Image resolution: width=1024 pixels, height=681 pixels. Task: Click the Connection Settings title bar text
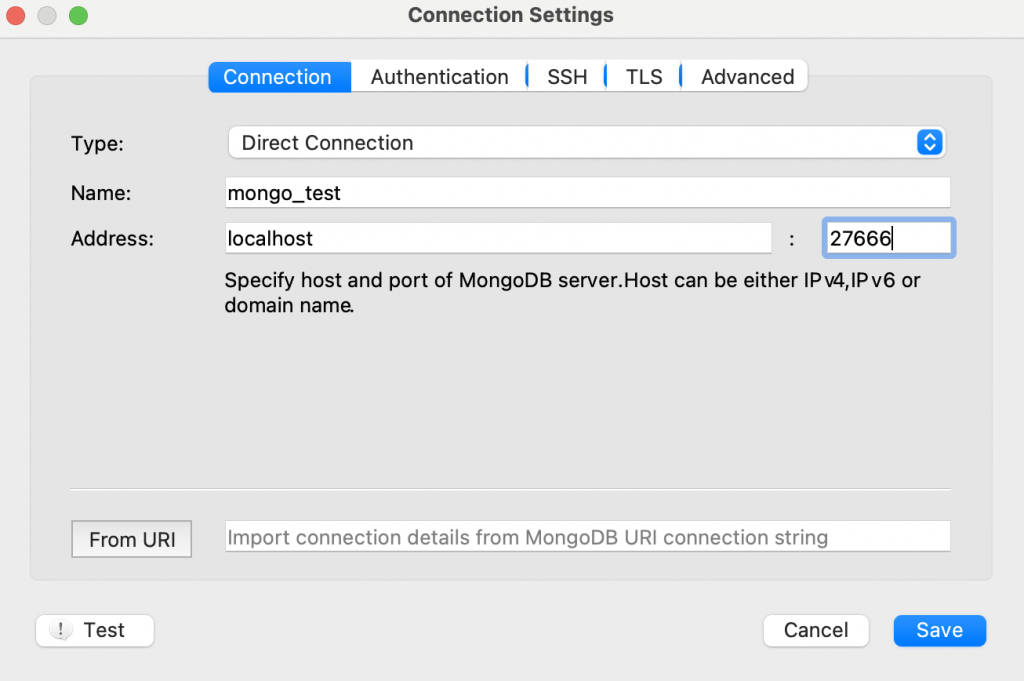pos(511,15)
